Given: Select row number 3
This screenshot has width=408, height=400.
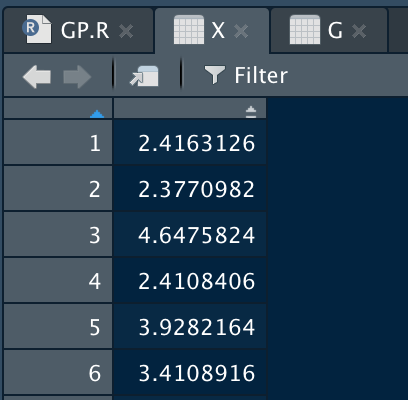Looking at the screenshot, I should coord(58,235).
